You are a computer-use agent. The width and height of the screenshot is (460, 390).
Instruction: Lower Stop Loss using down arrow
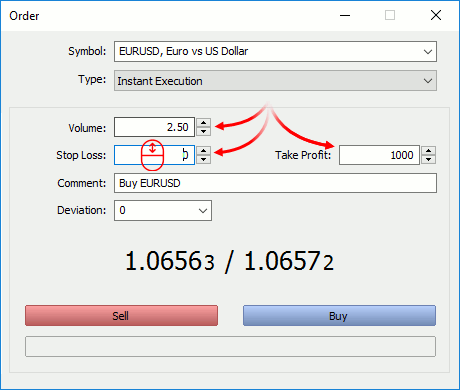pos(203,159)
